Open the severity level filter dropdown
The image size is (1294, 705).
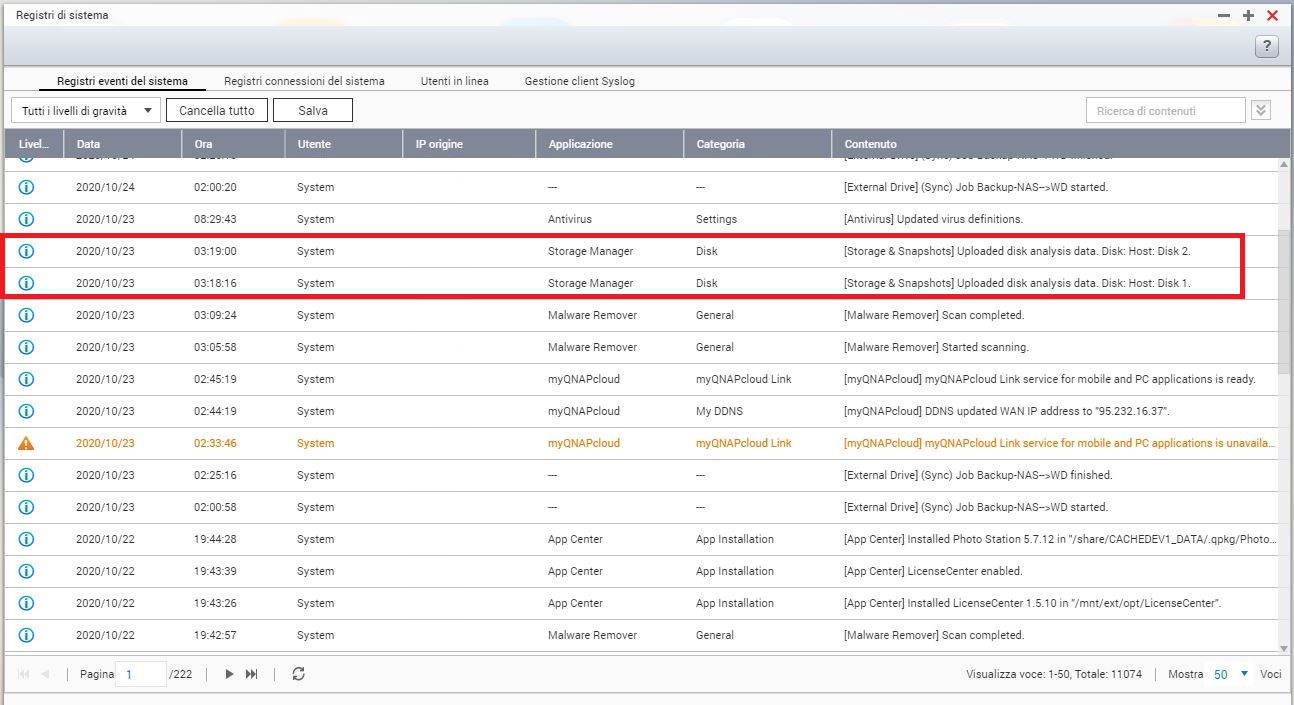click(85, 110)
